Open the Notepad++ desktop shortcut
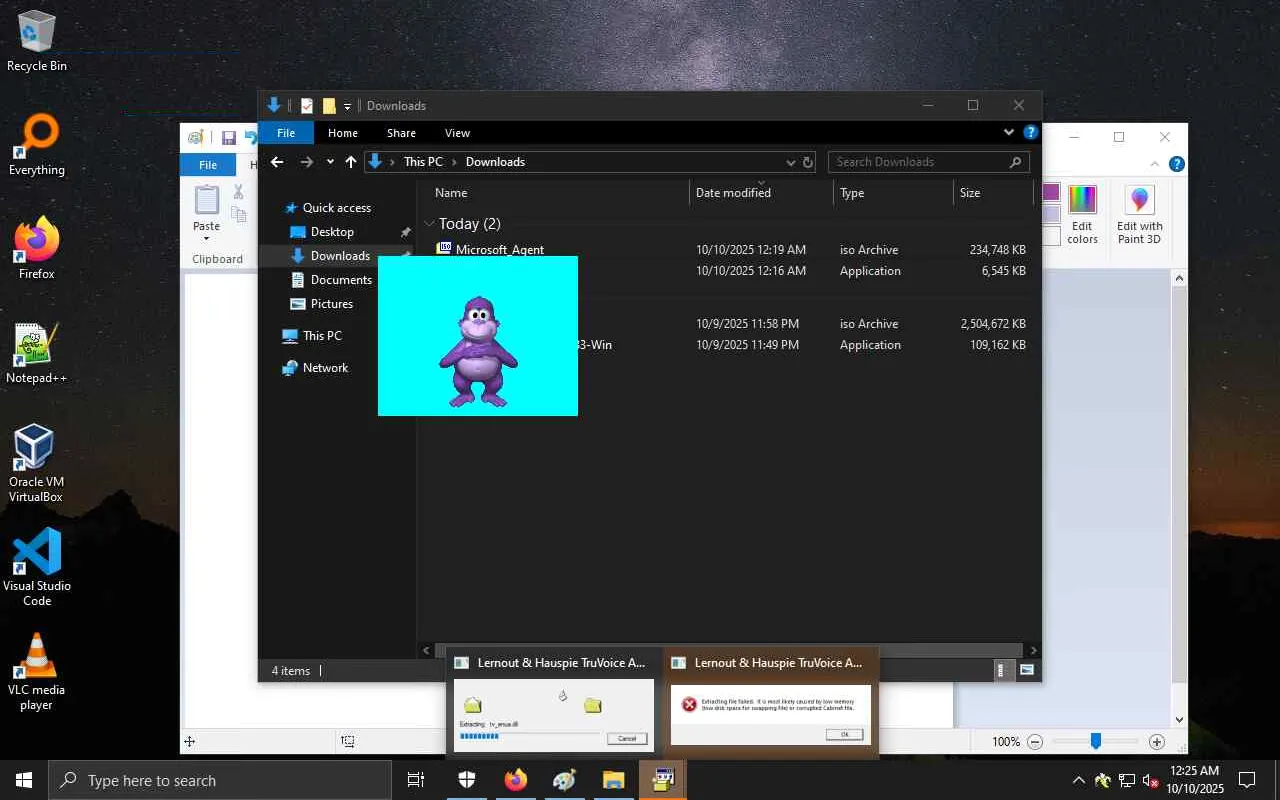The image size is (1280, 800). (x=36, y=353)
